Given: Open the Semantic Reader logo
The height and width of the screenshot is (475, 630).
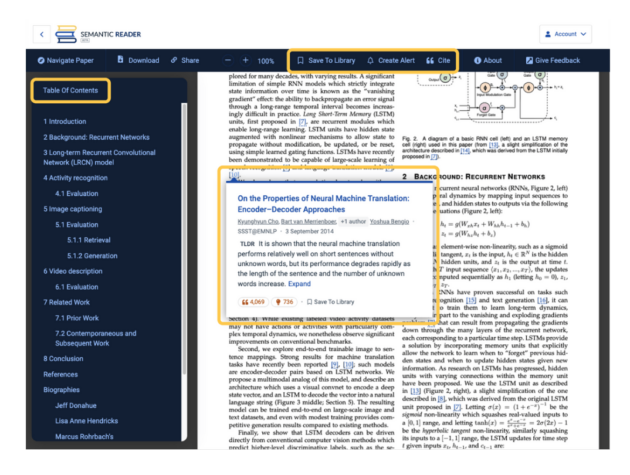Looking at the screenshot, I should coord(98,35).
